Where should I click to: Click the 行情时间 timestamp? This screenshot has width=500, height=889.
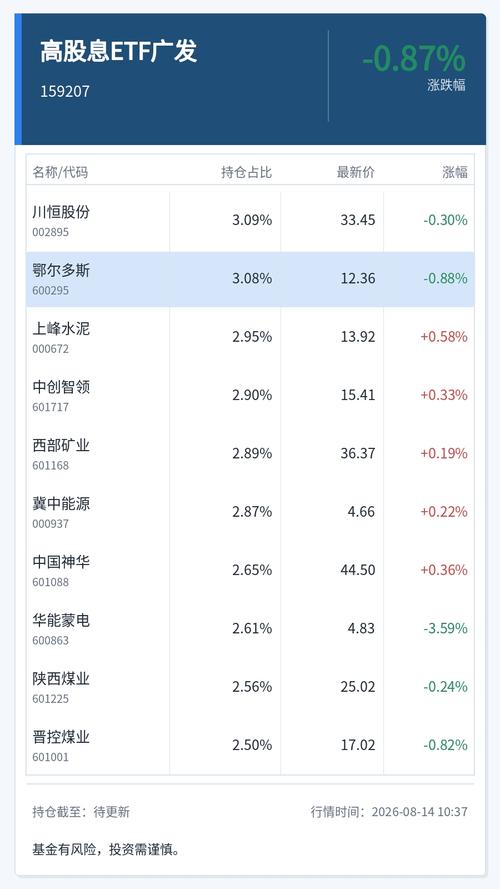pyautogui.click(x=389, y=812)
